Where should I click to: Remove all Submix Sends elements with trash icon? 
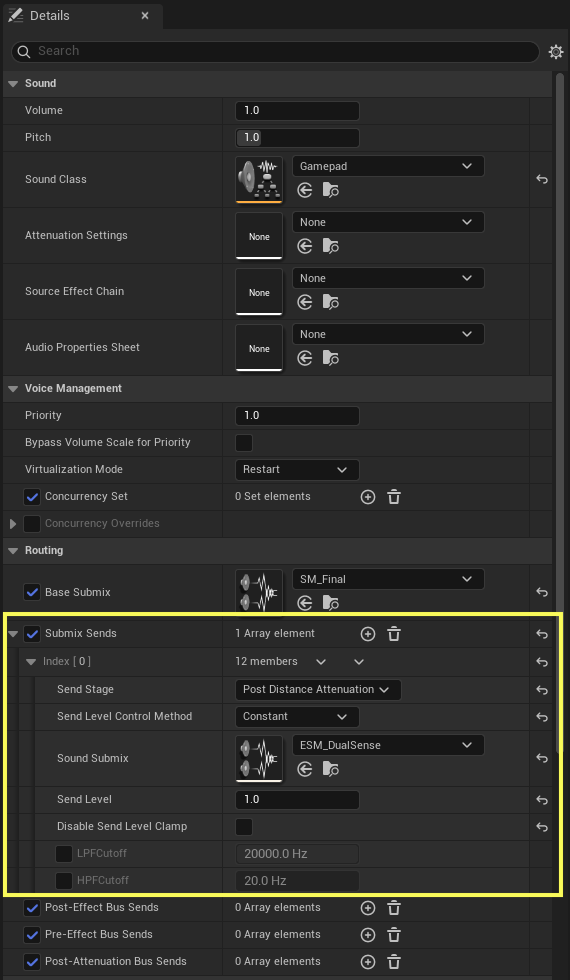coord(394,634)
